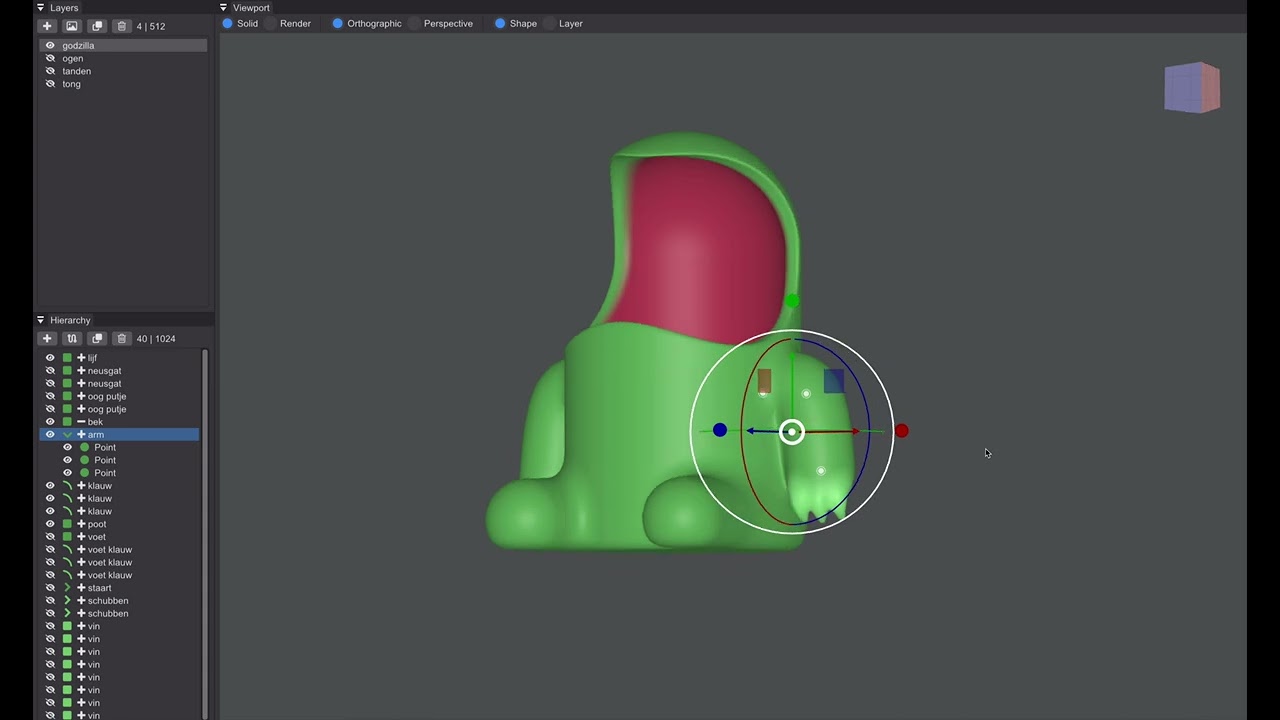This screenshot has width=1280, height=720.
Task: Hide the godzilla layer
Action: (50, 45)
